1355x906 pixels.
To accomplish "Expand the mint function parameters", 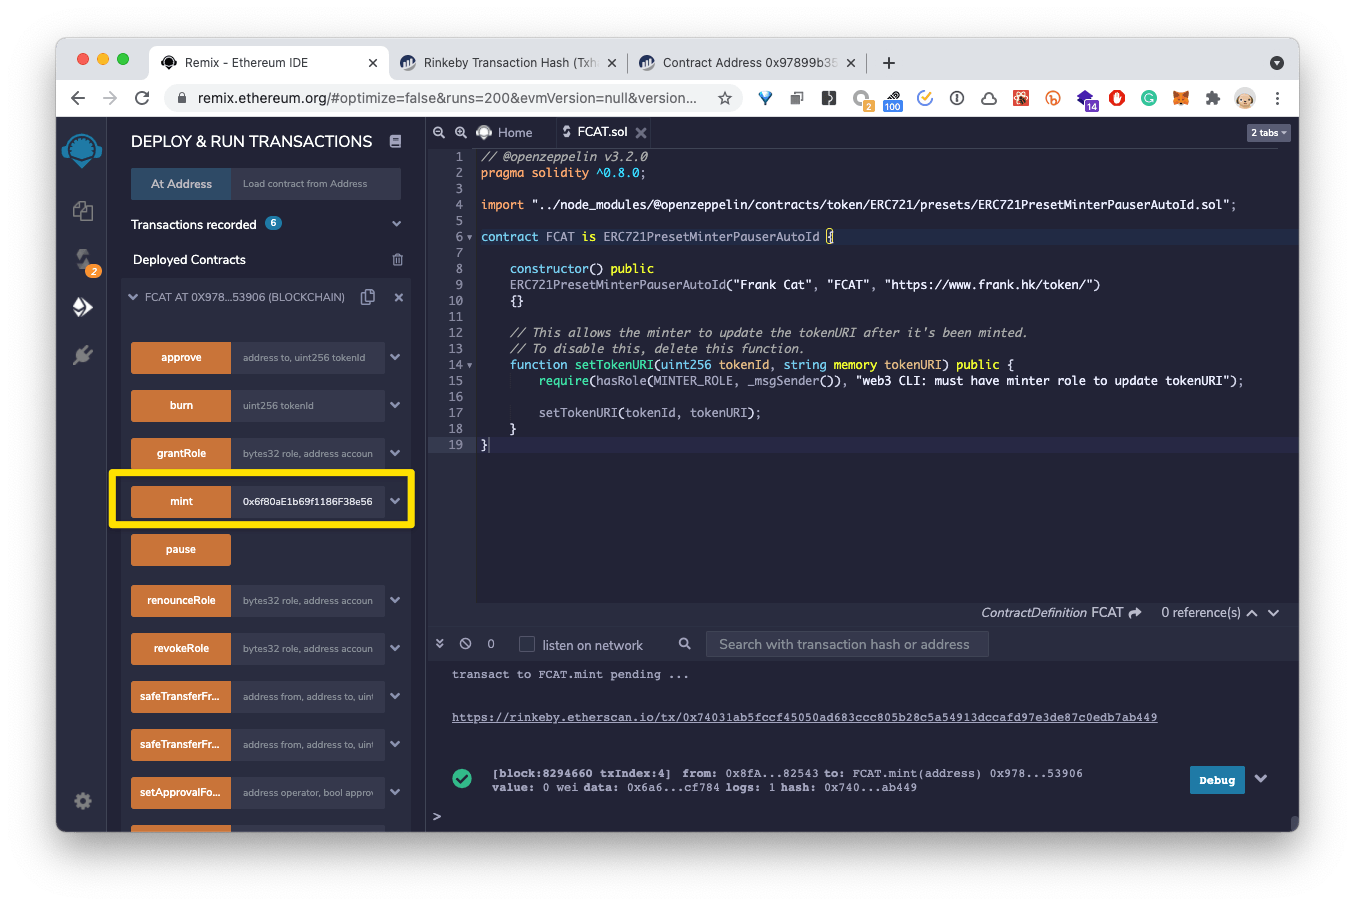I will click(396, 501).
